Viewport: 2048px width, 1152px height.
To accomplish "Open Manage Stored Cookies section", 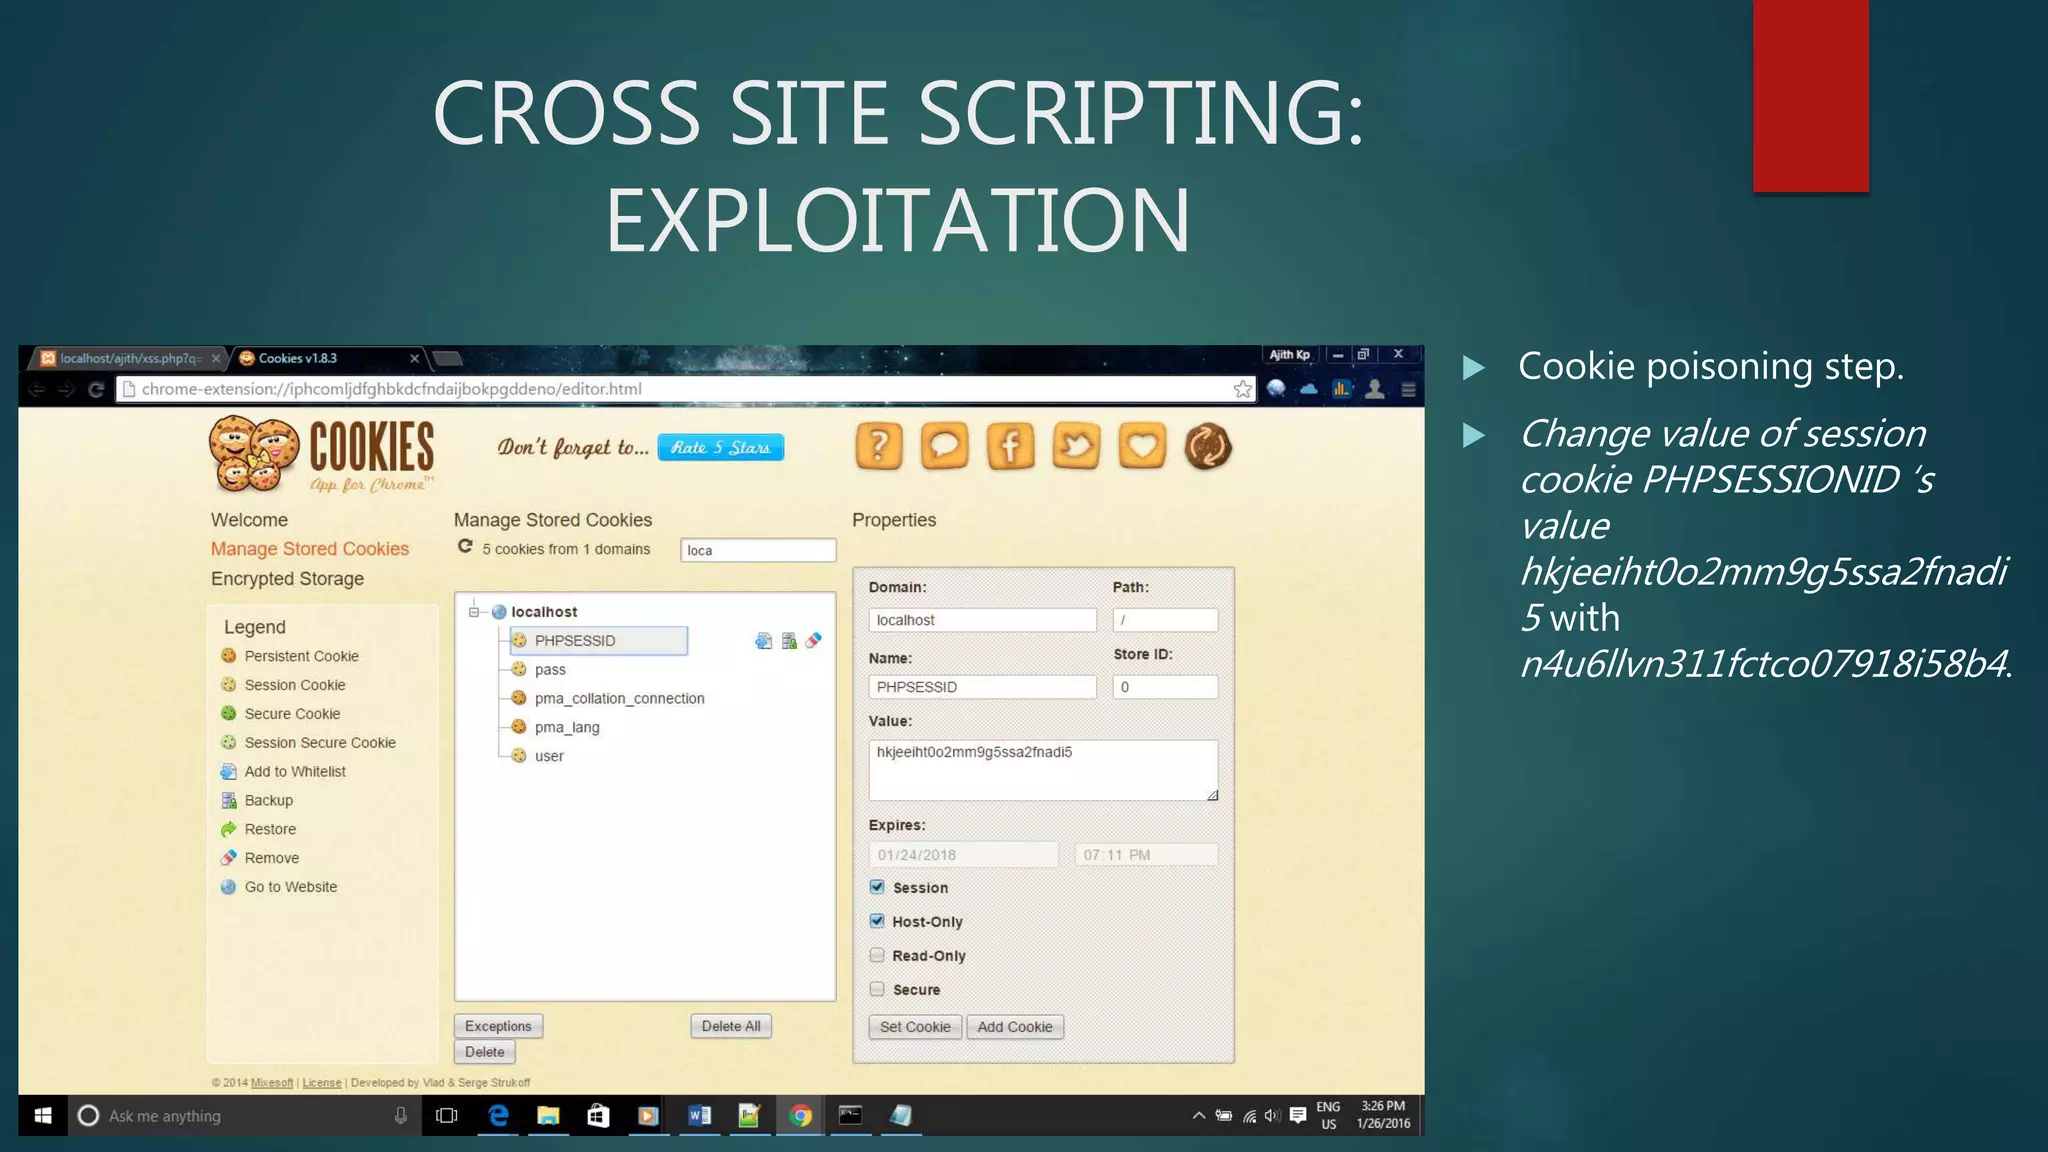I will pos(310,549).
